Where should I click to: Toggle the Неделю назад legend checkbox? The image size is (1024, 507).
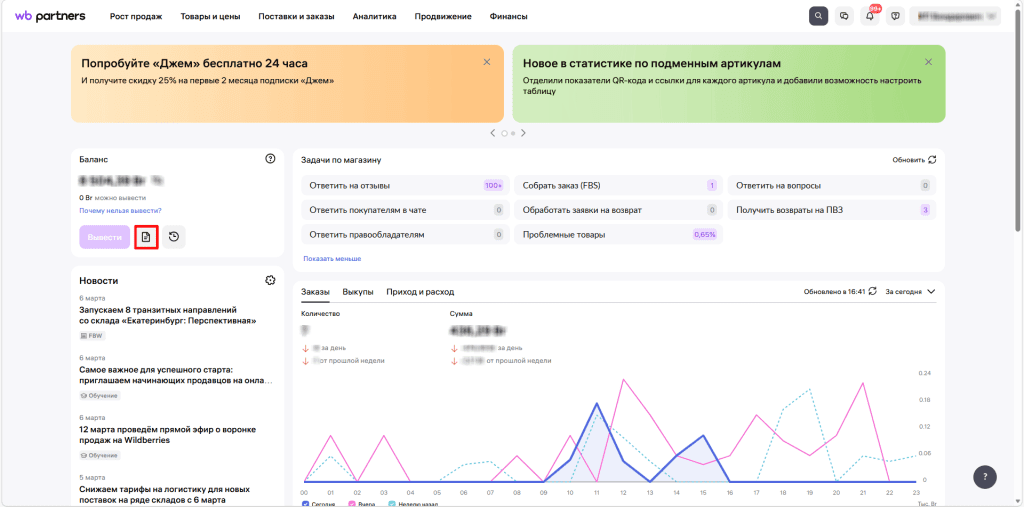393,504
